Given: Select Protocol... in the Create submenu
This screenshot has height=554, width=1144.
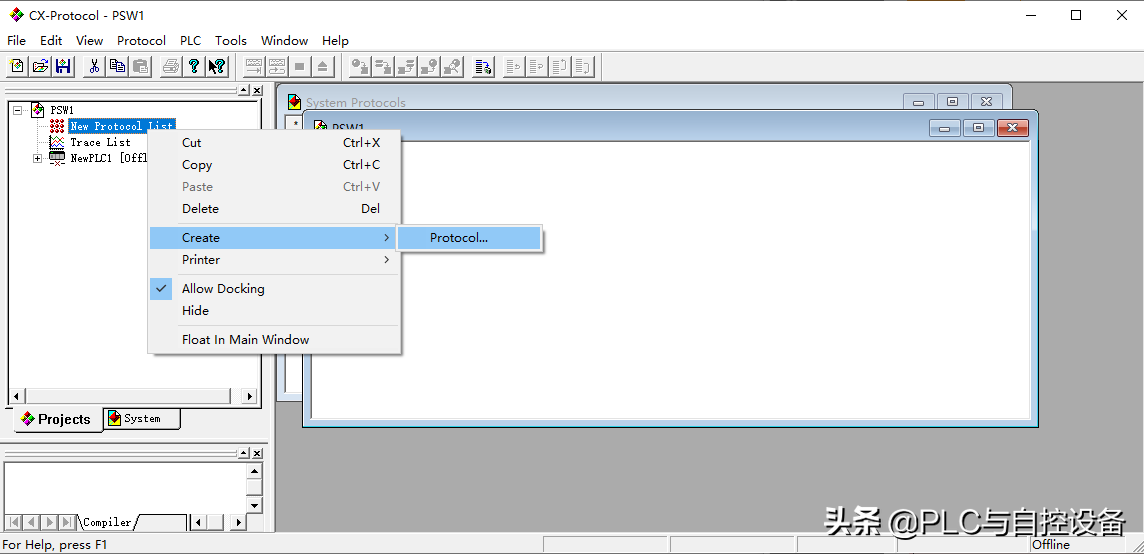Looking at the screenshot, I should click(x=469, y=238).
